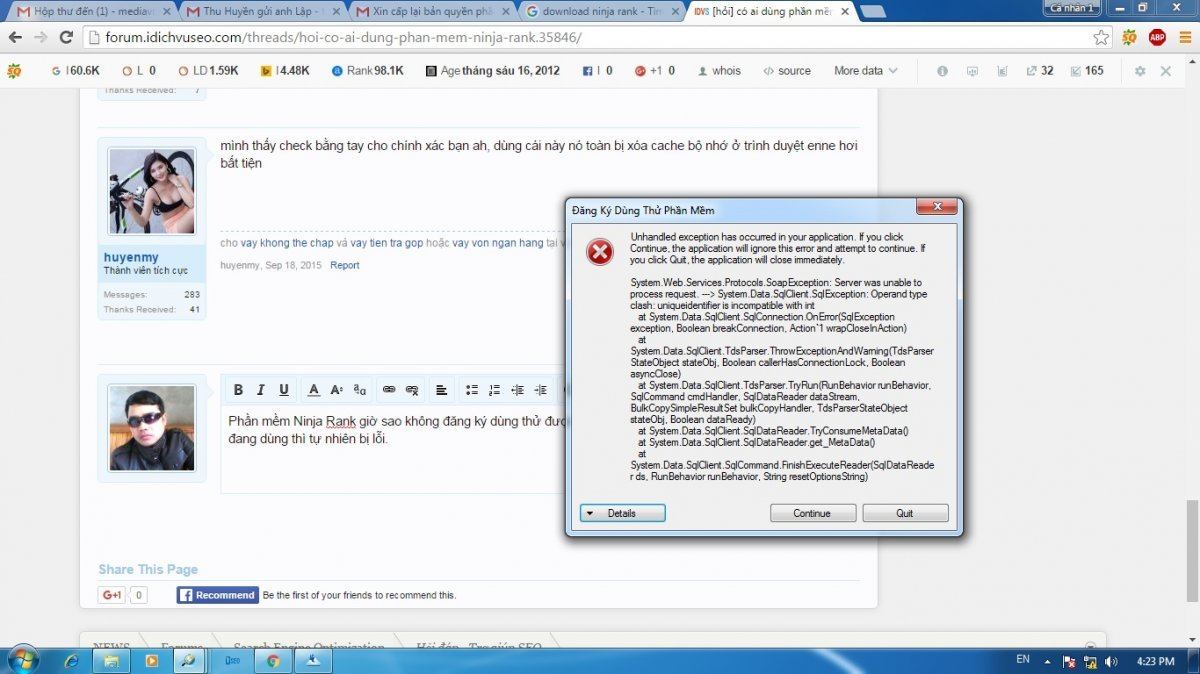Open the Chrome hamburger menu
The width and height of the screenshot is (1200, 674).
(x=1184, y=37)
